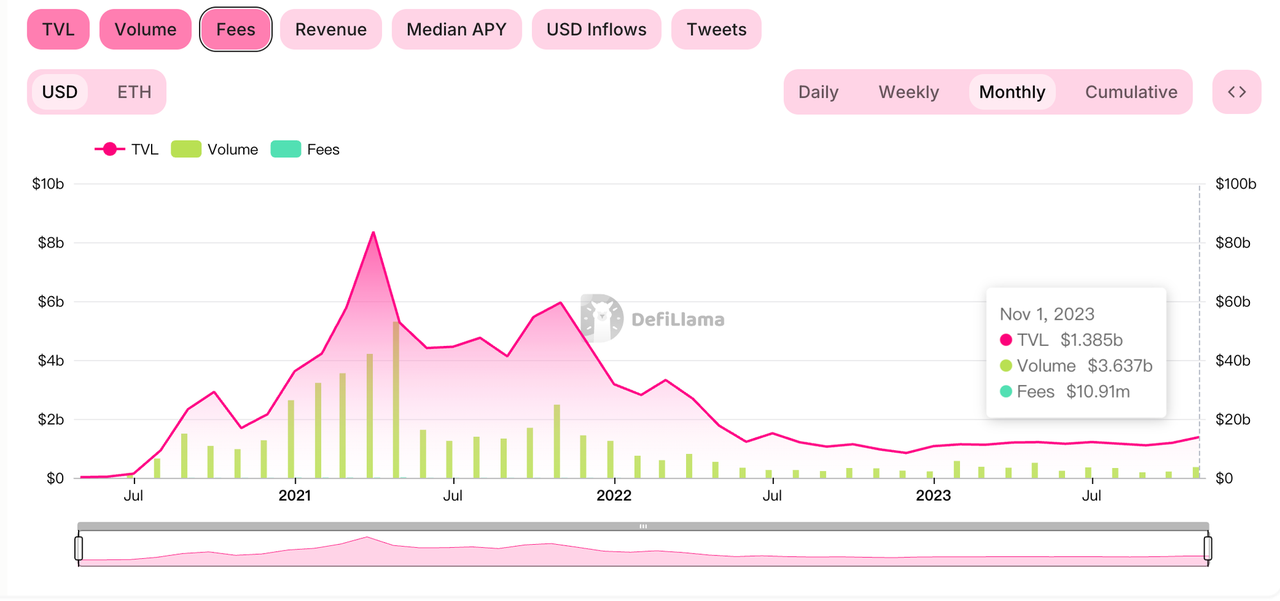This screenshot has width=1280, height=601.
Task: Show USD Inflows on chart
Action: (596, 29)
